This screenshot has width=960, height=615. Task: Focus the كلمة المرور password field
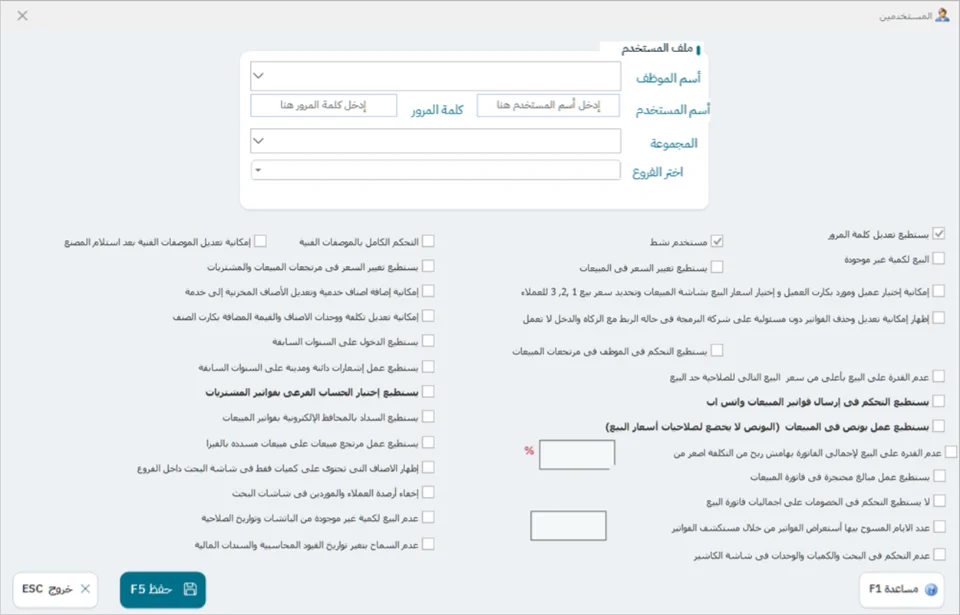pos(324,105)
